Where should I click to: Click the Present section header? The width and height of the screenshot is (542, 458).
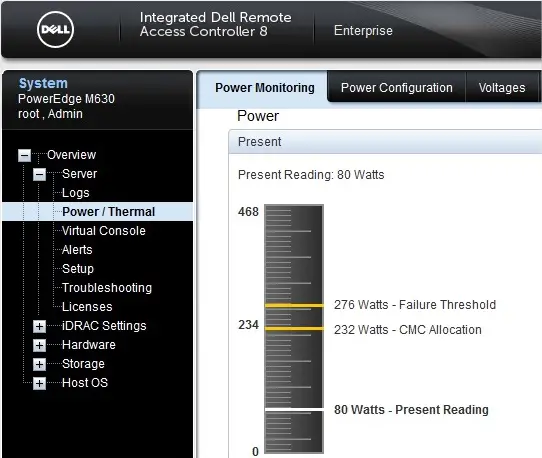coord(385,142)
